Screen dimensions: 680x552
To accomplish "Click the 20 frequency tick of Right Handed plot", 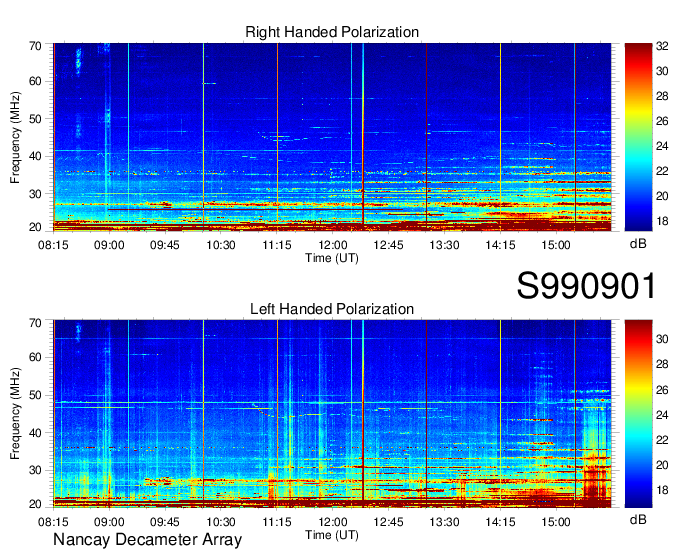I will (35, 227).
